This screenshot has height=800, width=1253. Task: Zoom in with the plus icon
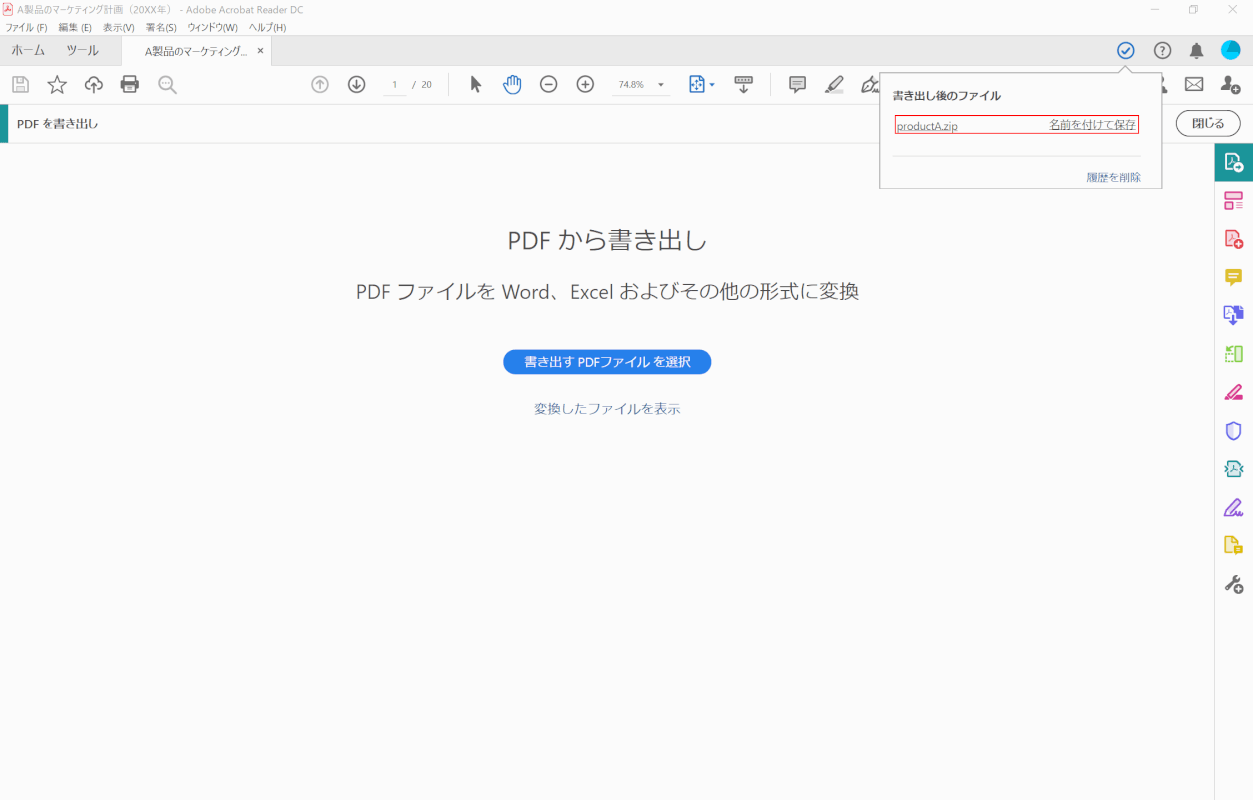(585, 85)
